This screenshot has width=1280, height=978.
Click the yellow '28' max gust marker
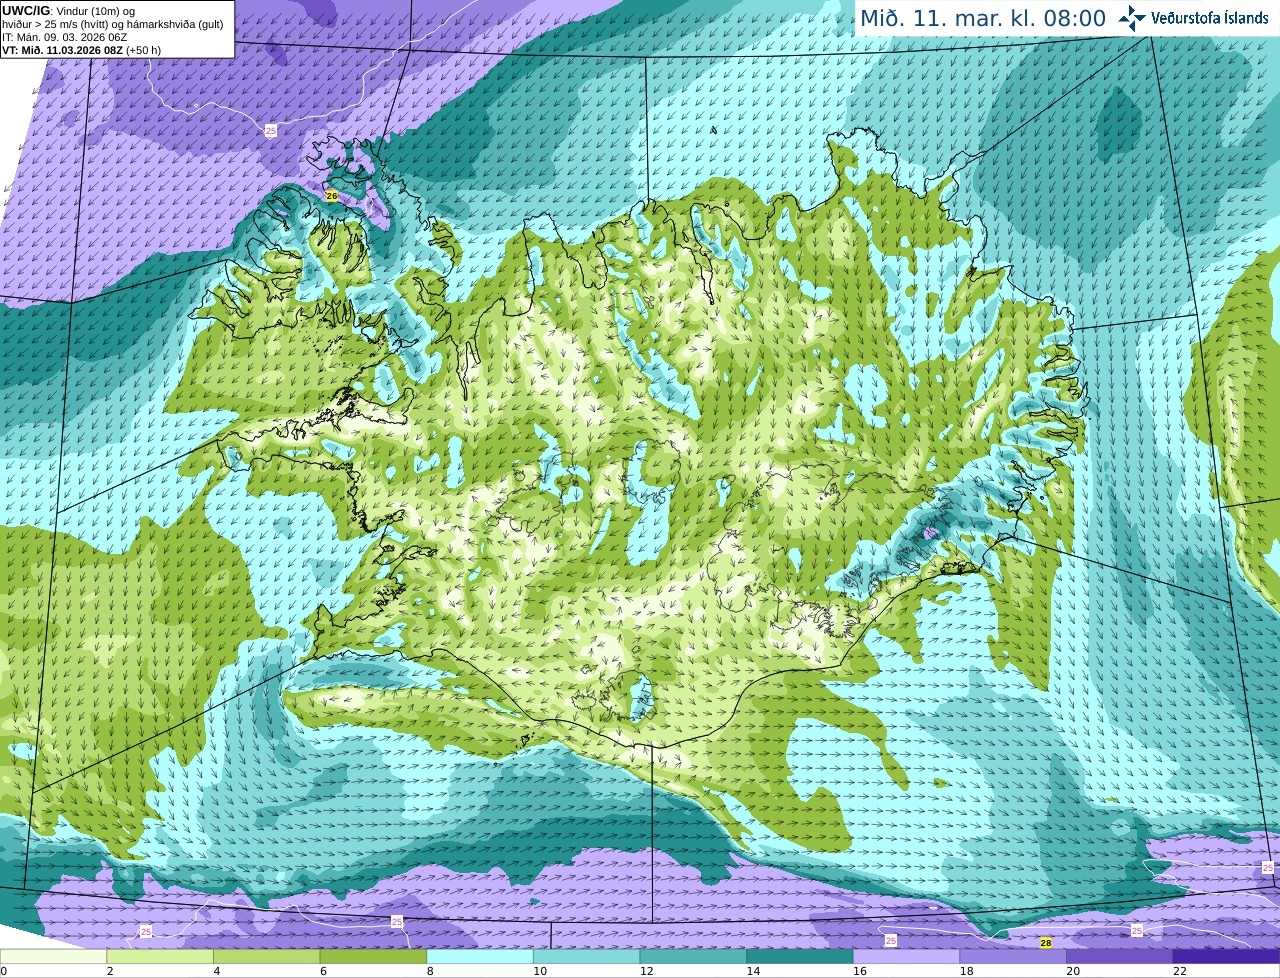click(1046, 942)
